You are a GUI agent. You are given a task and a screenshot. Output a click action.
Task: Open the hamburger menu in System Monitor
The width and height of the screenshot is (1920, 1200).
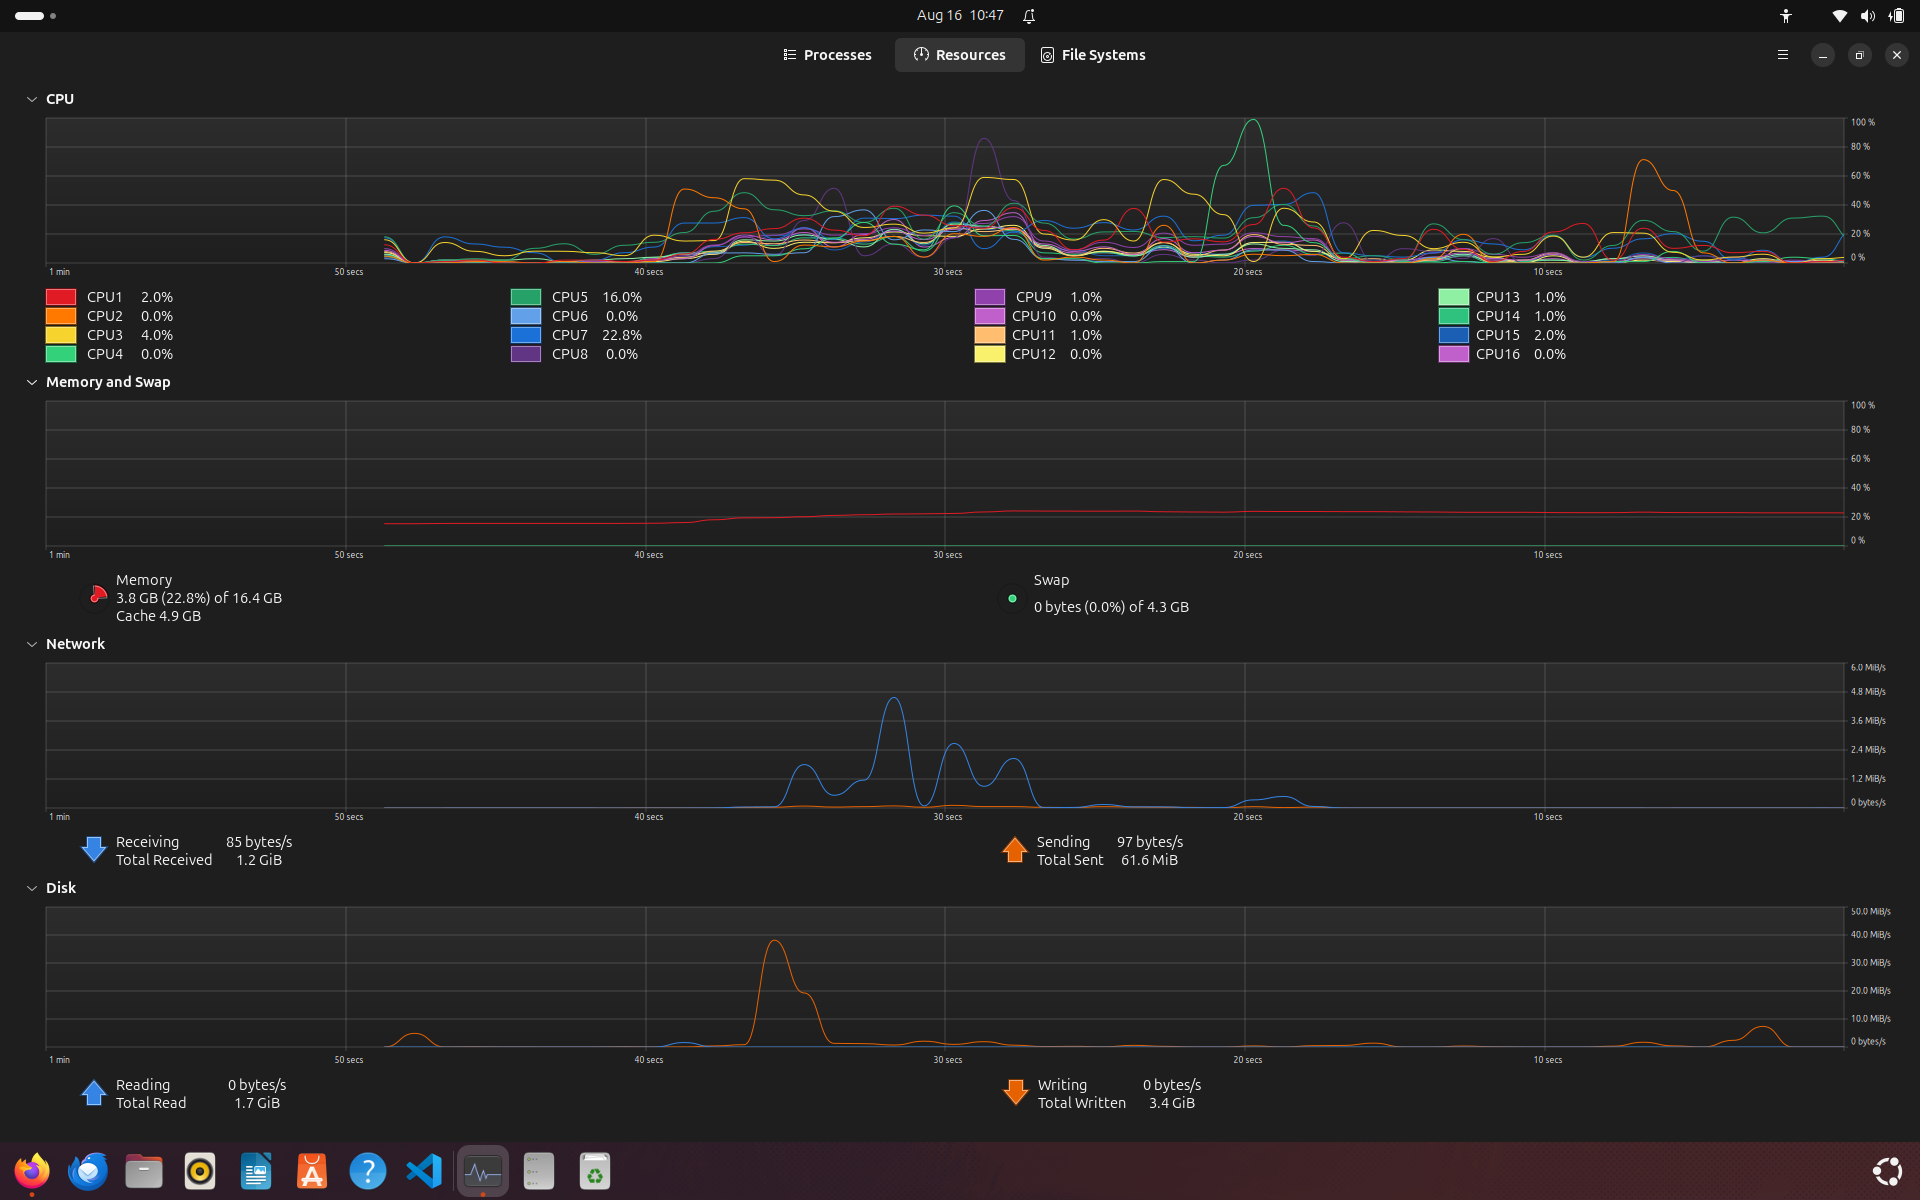[1782, 55]
